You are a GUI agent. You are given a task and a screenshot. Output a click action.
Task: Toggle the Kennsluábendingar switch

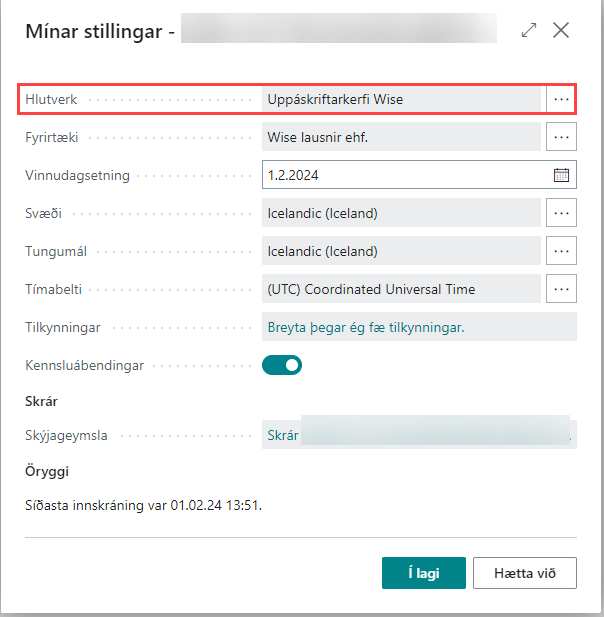(x=282, y=366)
